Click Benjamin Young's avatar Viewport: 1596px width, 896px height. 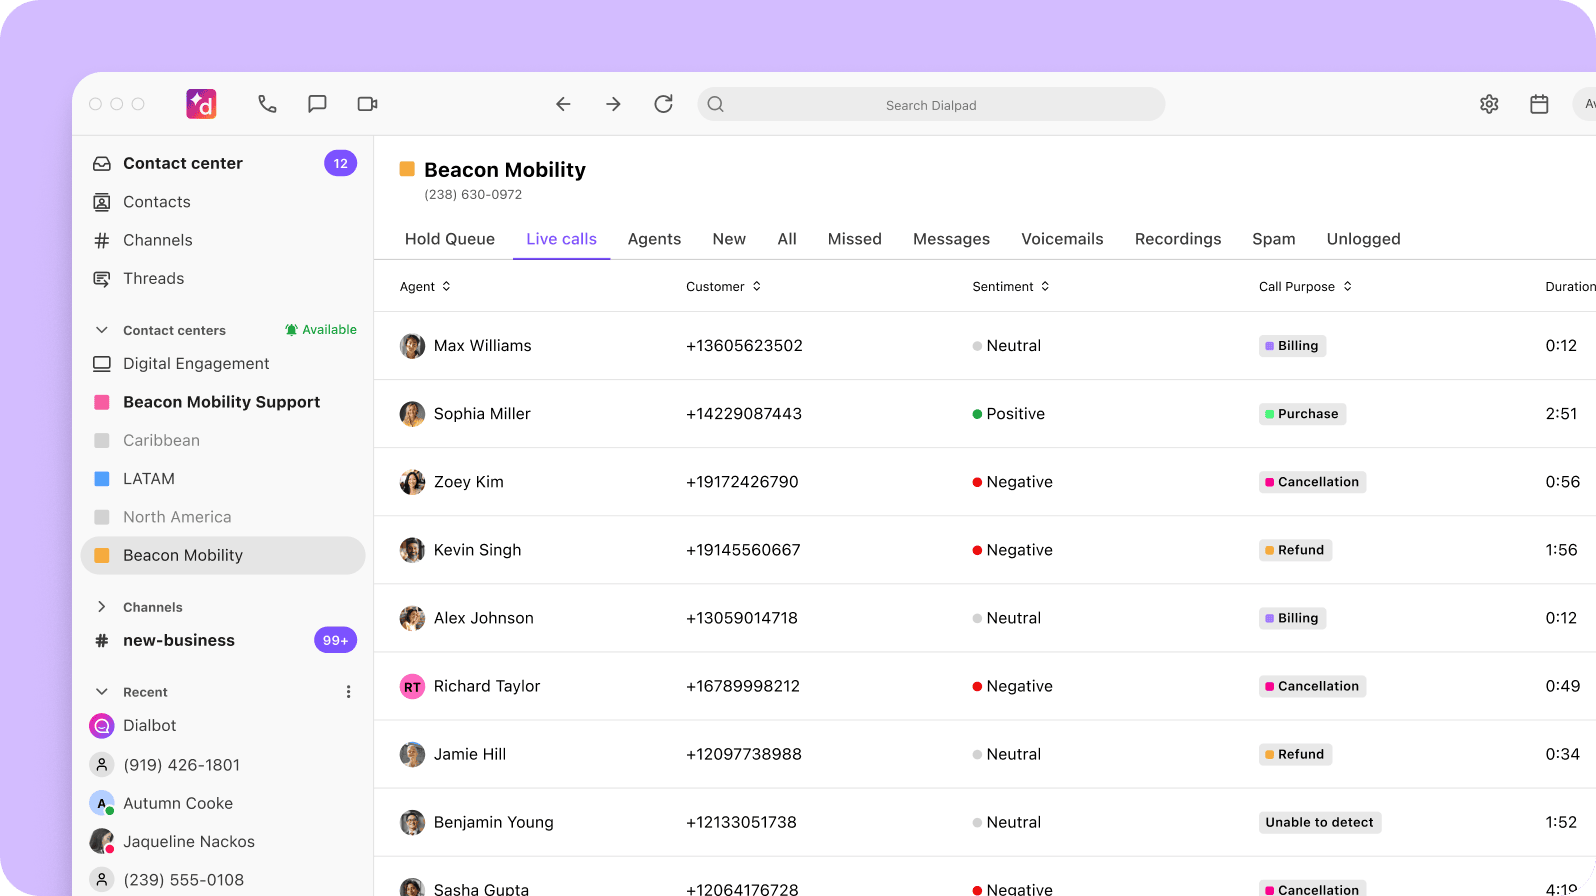pos(412,822)
